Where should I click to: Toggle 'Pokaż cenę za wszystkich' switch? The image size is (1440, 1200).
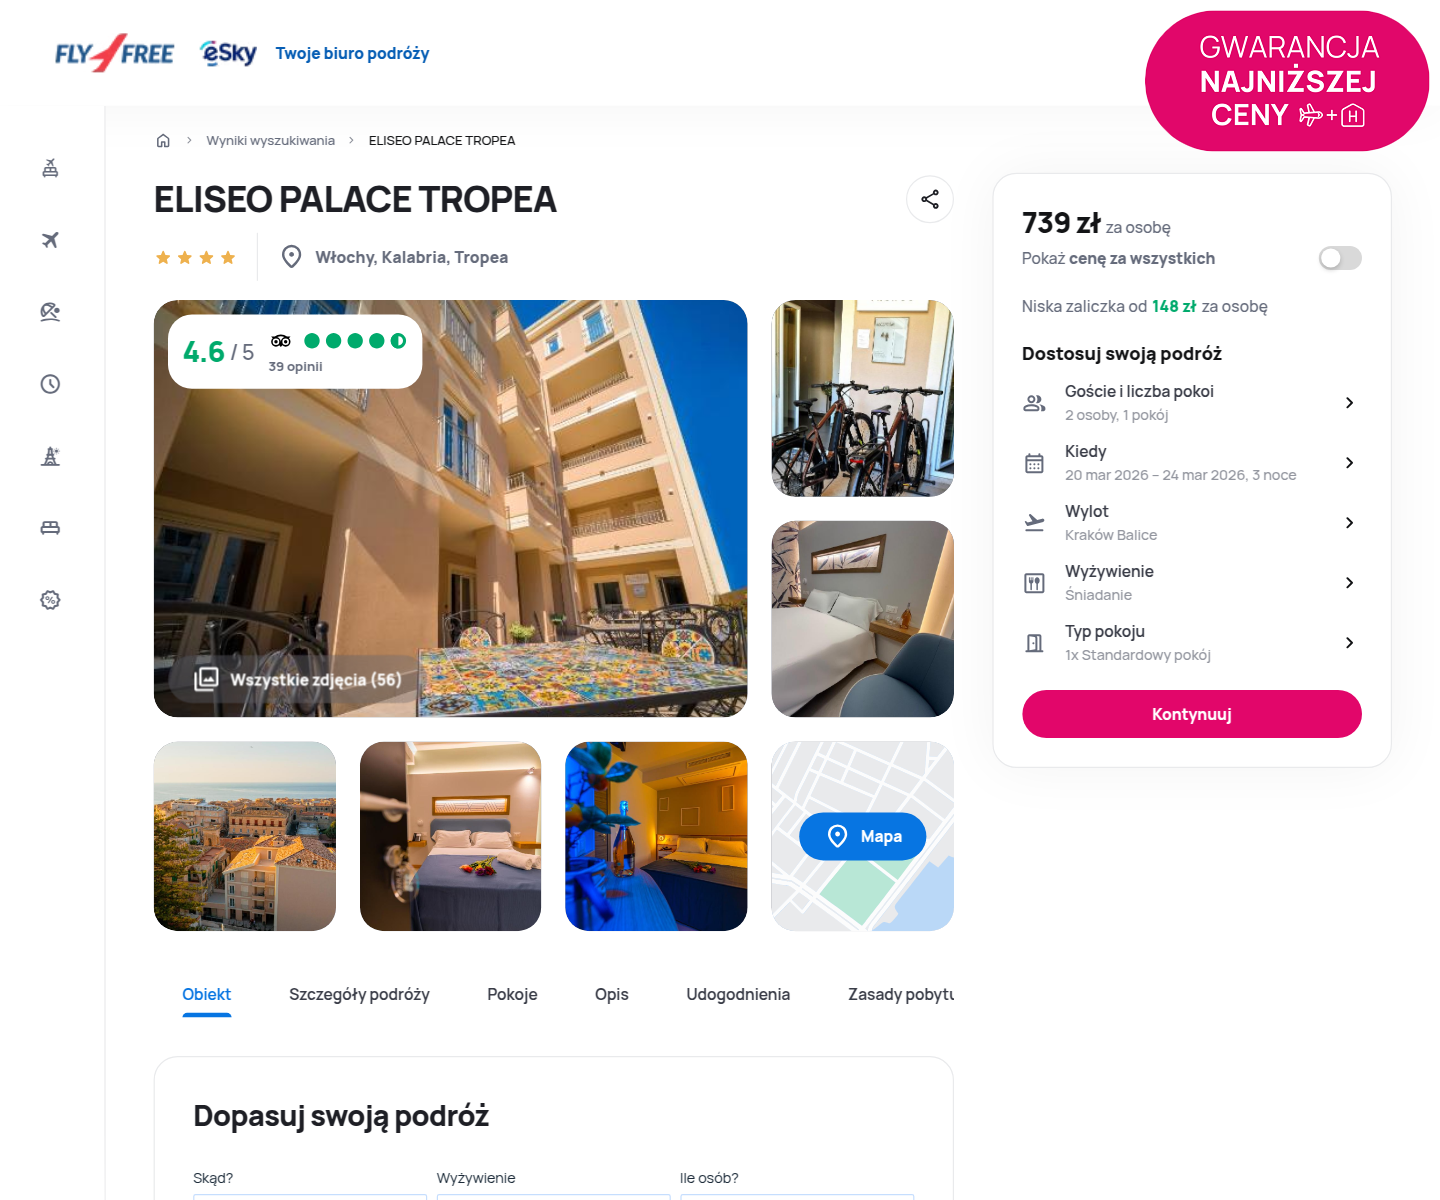point(1340,258)
